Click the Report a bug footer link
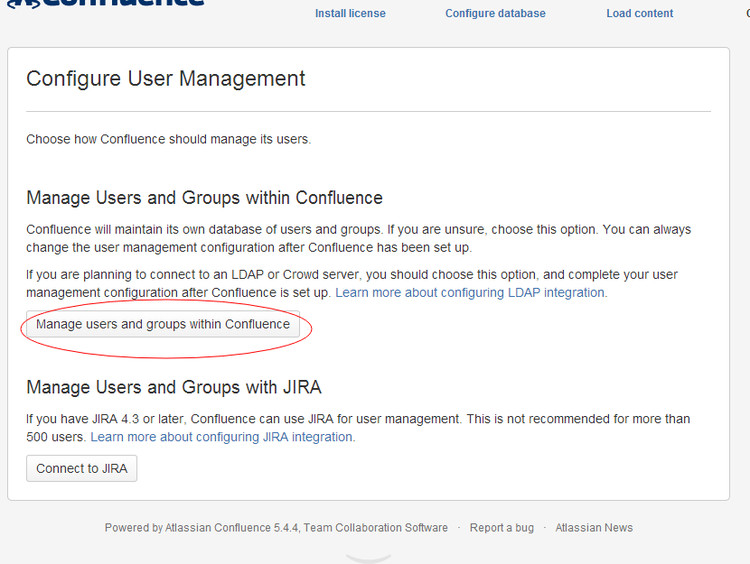The height and width of the screenshot is (564, 750). point(502,528)
